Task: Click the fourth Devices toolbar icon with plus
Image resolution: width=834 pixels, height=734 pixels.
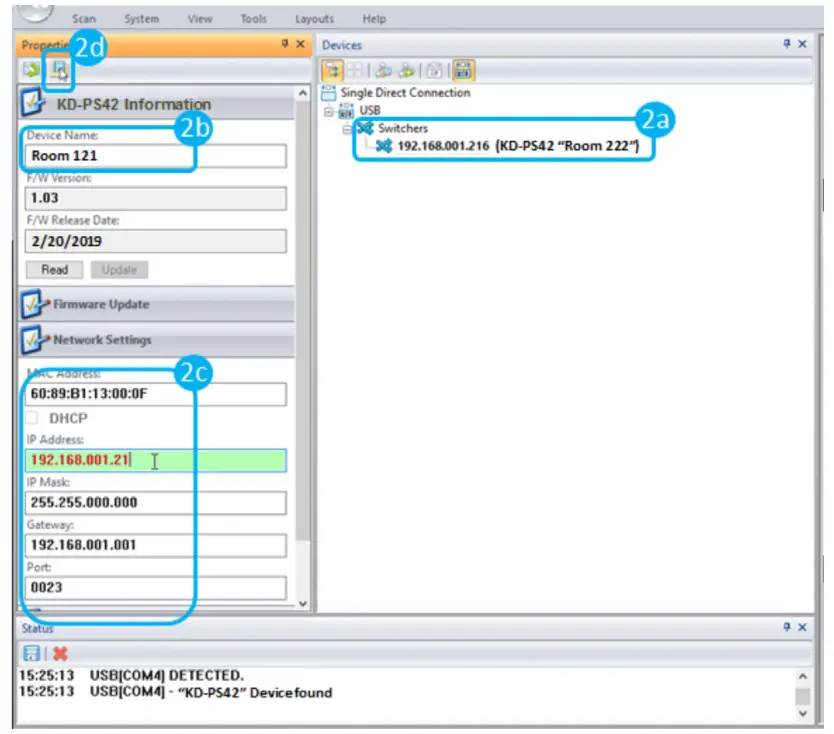Action: [x=406, y=70]
